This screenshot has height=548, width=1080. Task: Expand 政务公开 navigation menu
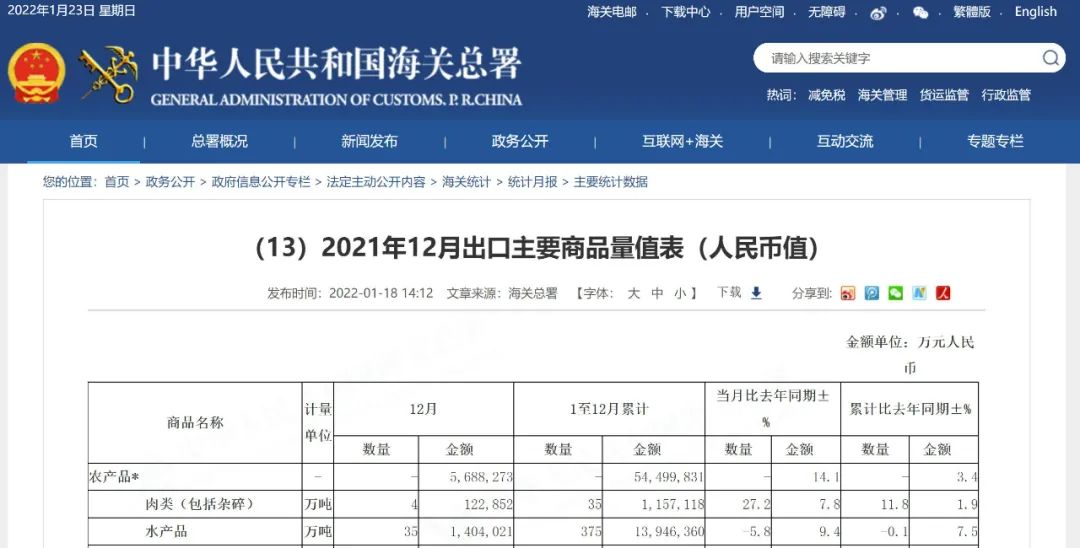coord(520,141)
